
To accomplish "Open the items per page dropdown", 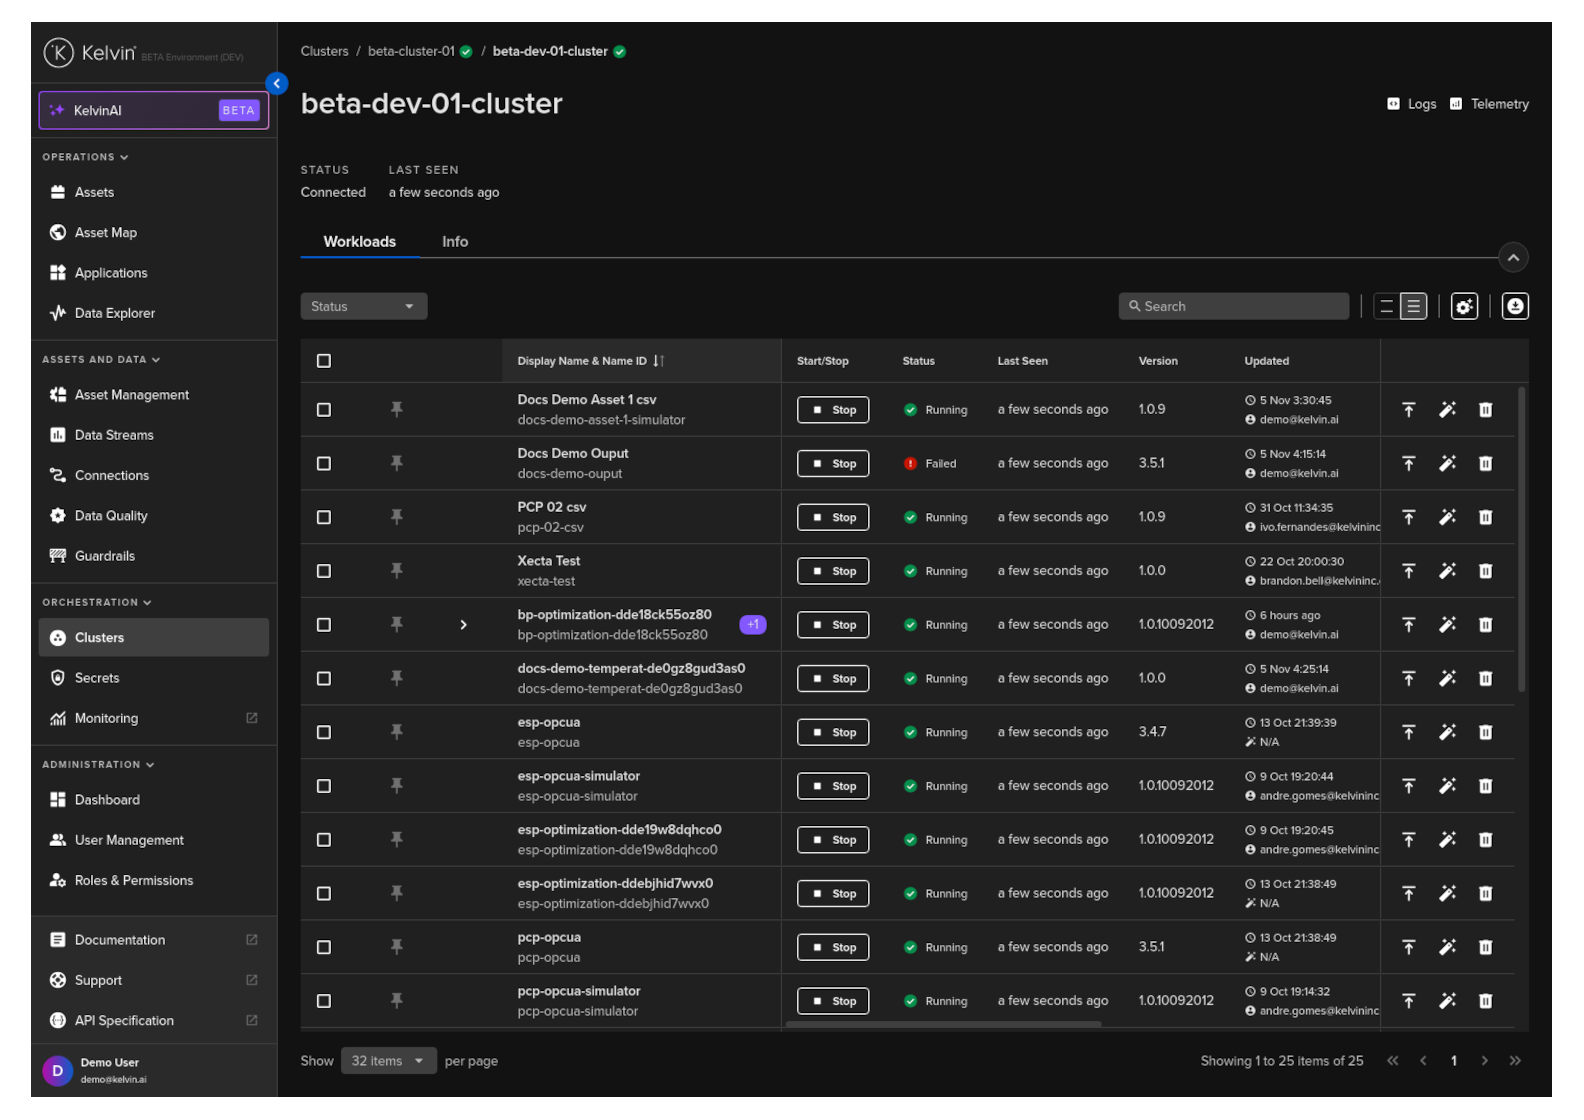I will click(388, 1061).
